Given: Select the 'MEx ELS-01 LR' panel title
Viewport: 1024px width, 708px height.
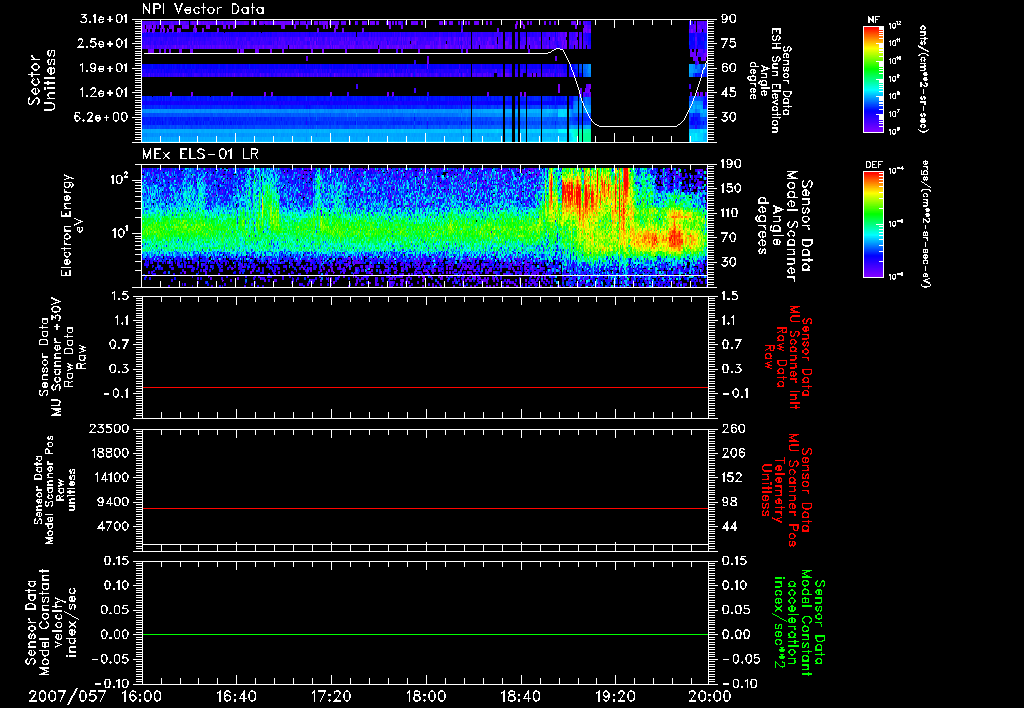Looking at the screenshot, I should tap(200, 155).
